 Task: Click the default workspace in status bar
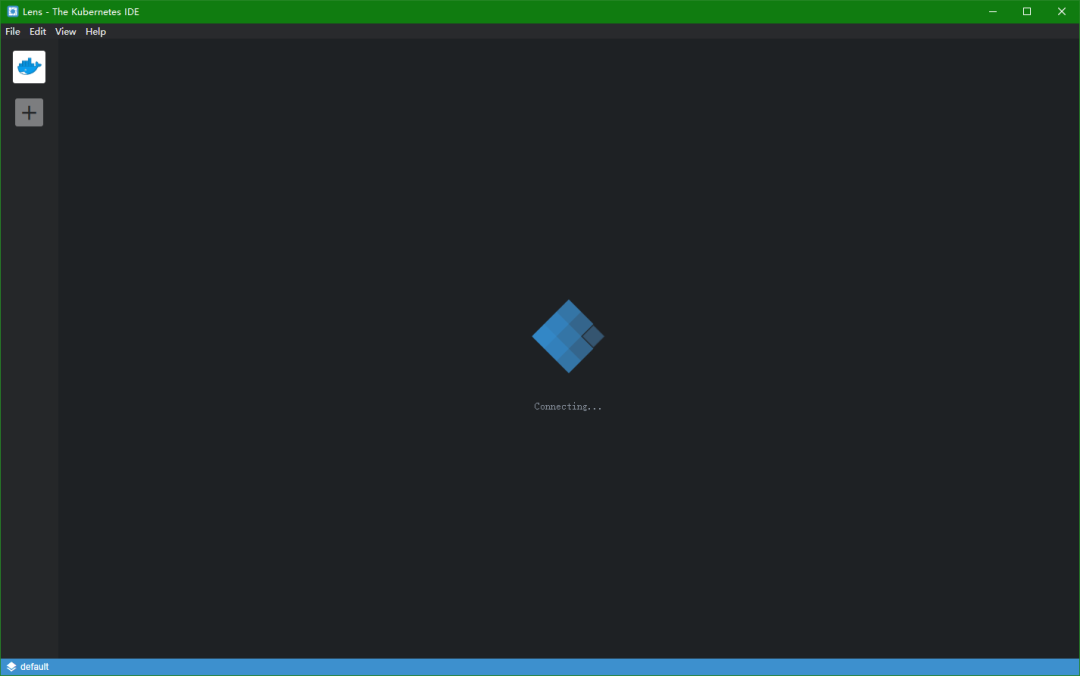pyautogui.click(x=34, y=667)
